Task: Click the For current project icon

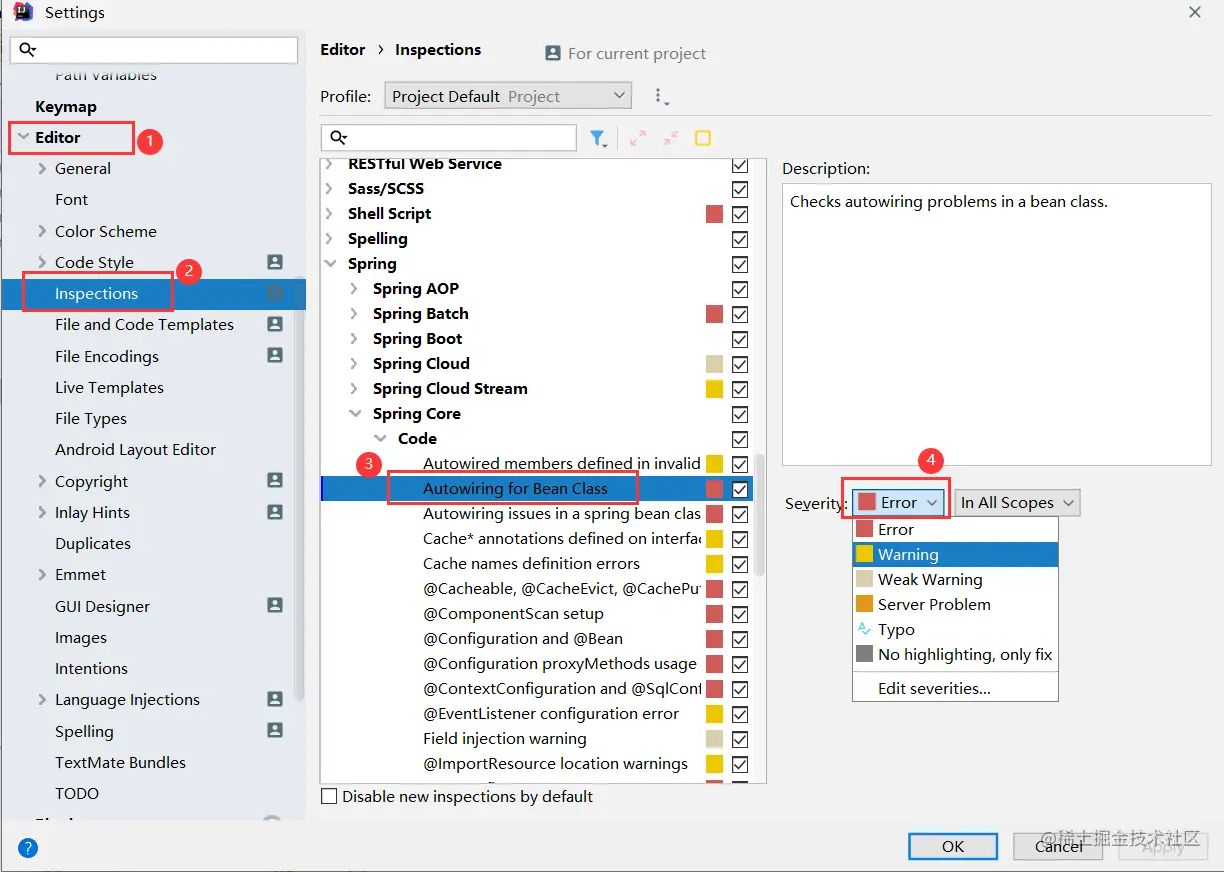Action: [x=553, y=53]
